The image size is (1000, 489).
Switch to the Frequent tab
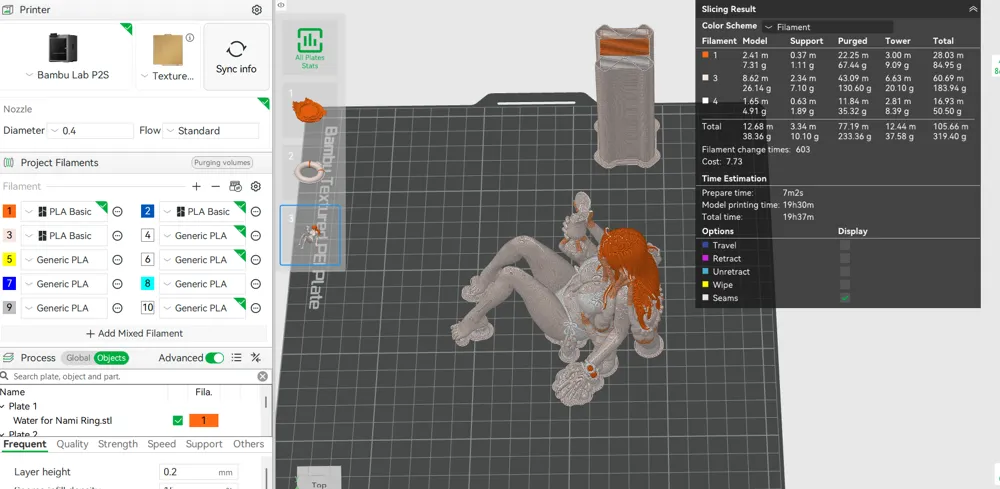pos(25,444)
